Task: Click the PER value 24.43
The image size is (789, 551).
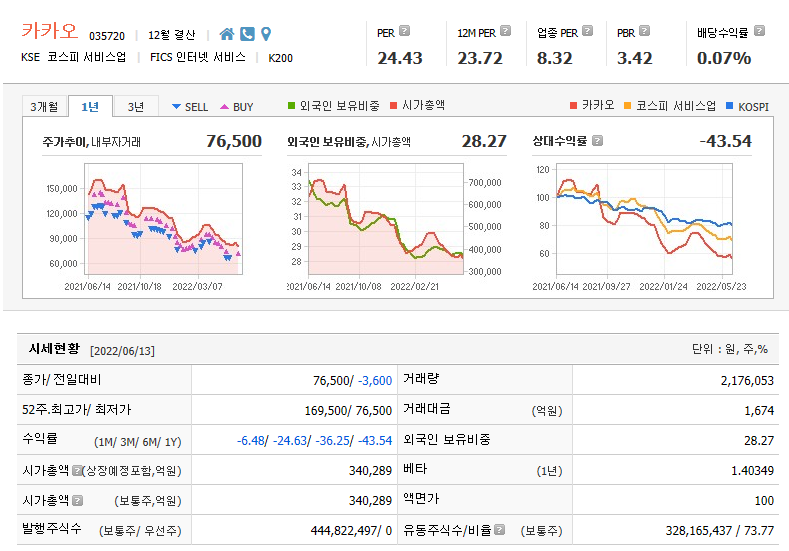Action: (400, 58)
